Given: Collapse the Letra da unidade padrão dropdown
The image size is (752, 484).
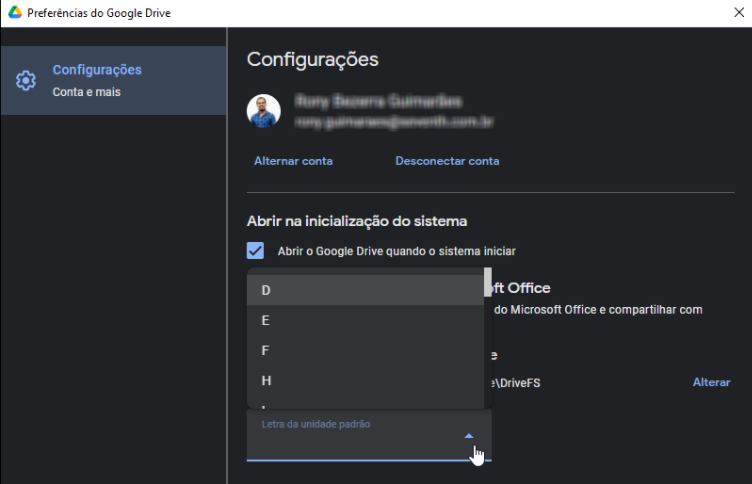Looking at the screenshot, I should [369, 436].
